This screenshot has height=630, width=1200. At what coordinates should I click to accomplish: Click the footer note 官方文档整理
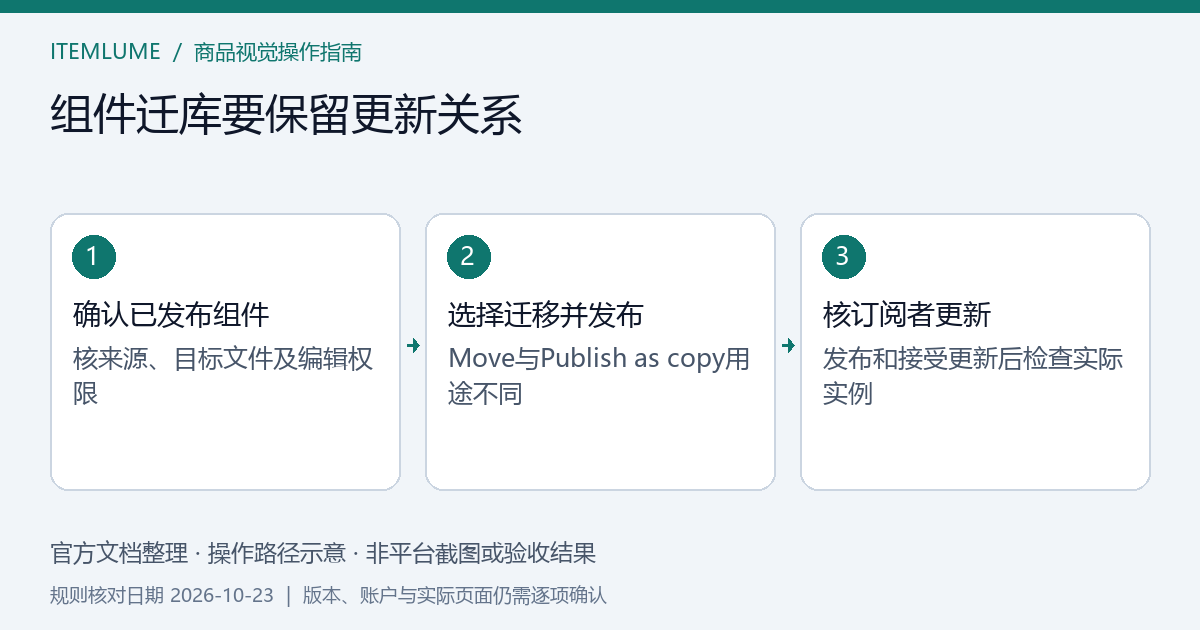click(x=119, y=553)
